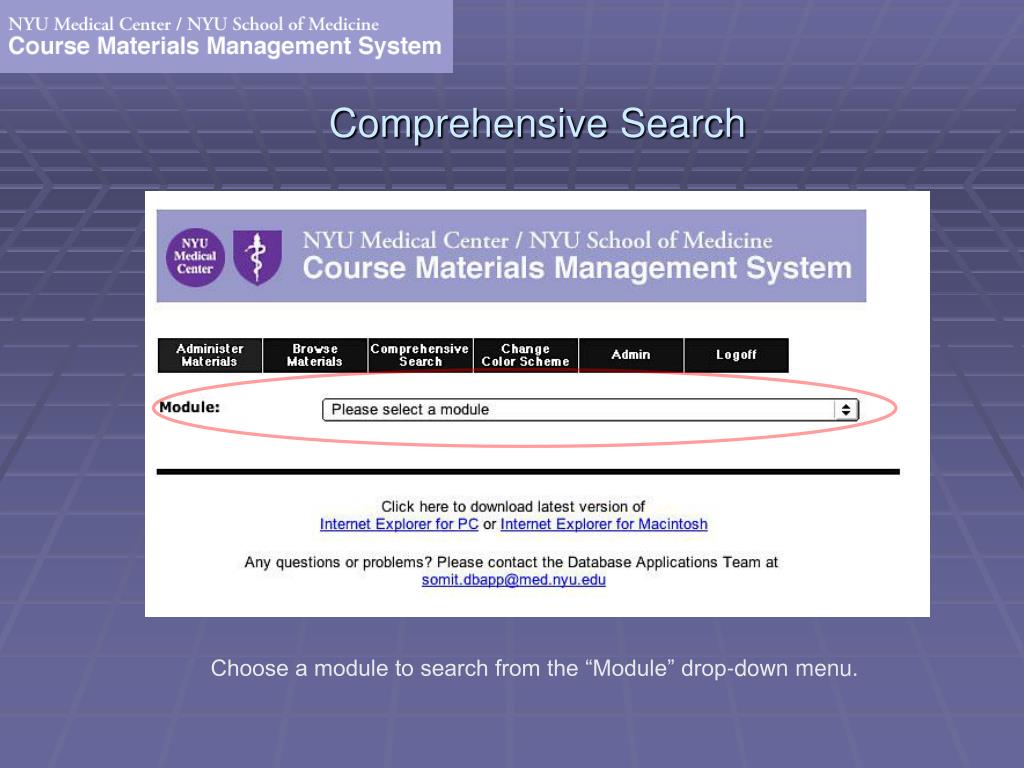Open the Comprehensive Search menu item

[420, 355]
